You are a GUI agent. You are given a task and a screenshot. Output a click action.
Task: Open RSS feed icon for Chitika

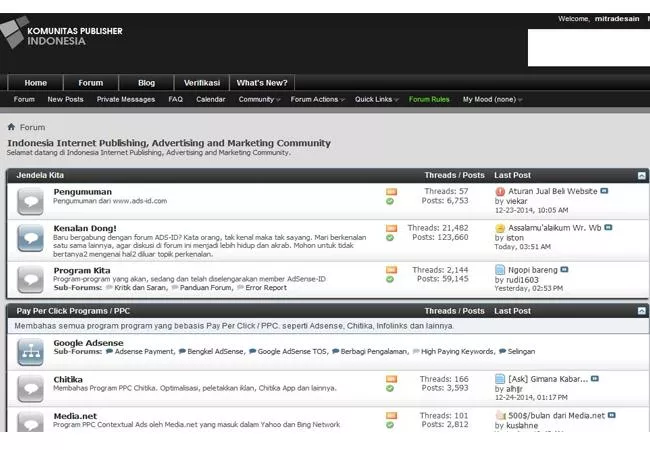(391, 379)
